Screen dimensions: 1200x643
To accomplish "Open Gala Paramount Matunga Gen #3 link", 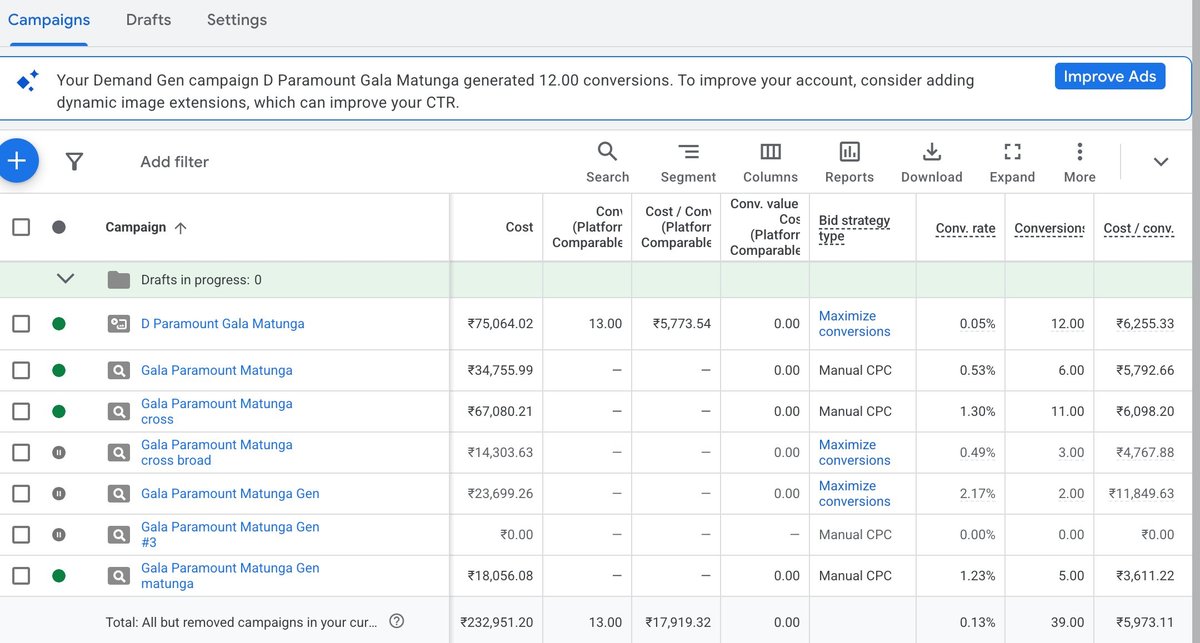I will [x=230, y=534].
